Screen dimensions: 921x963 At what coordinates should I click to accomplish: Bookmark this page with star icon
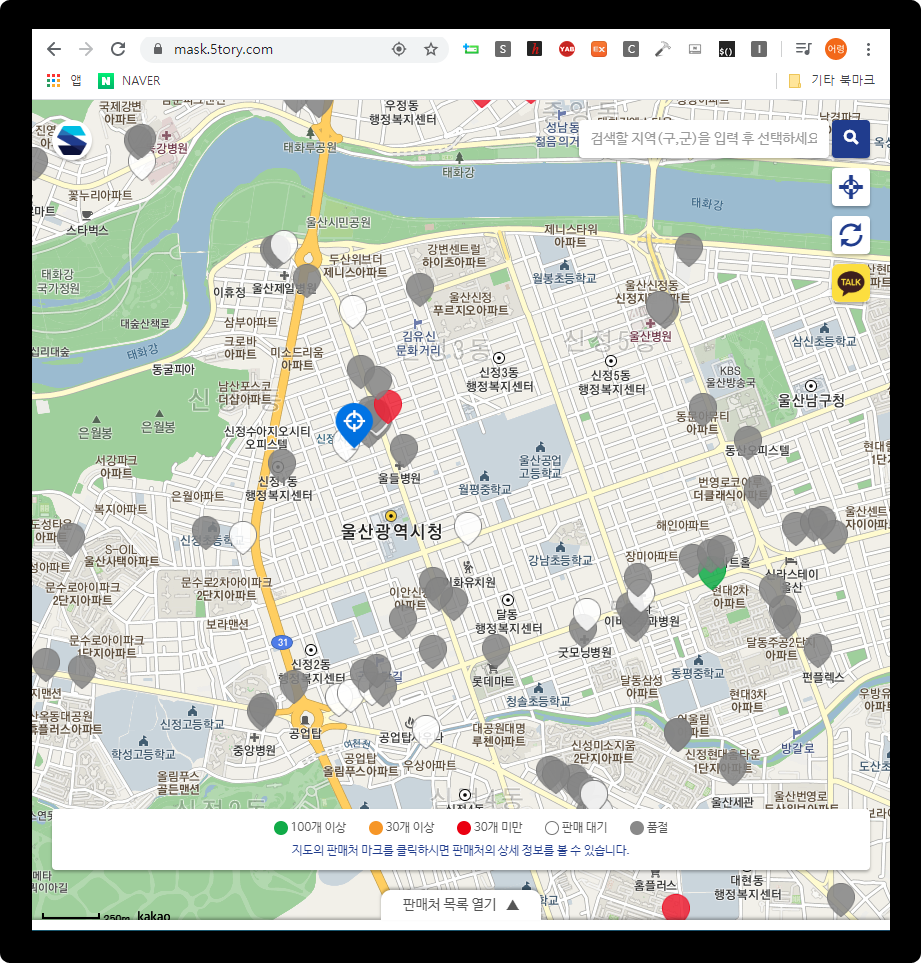431,49
